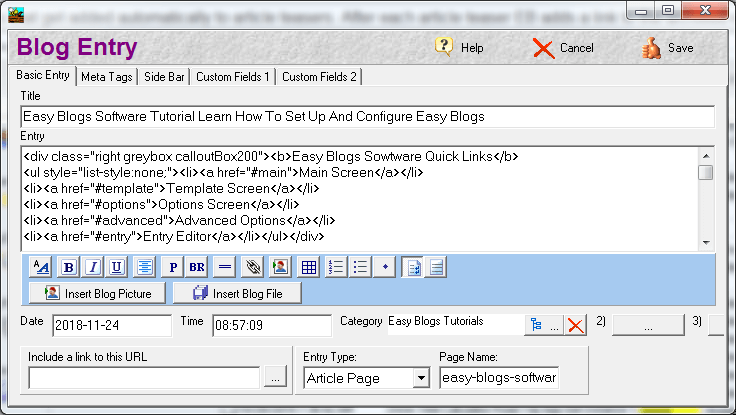
Task: Insert a single bullet item
Action: 385,268
